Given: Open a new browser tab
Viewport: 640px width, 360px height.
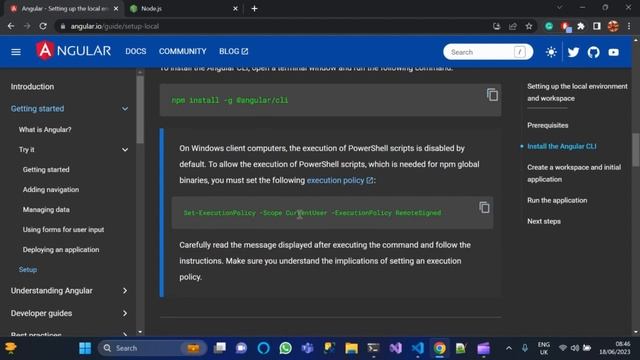Looking at the screenshot, I should 254,9.
